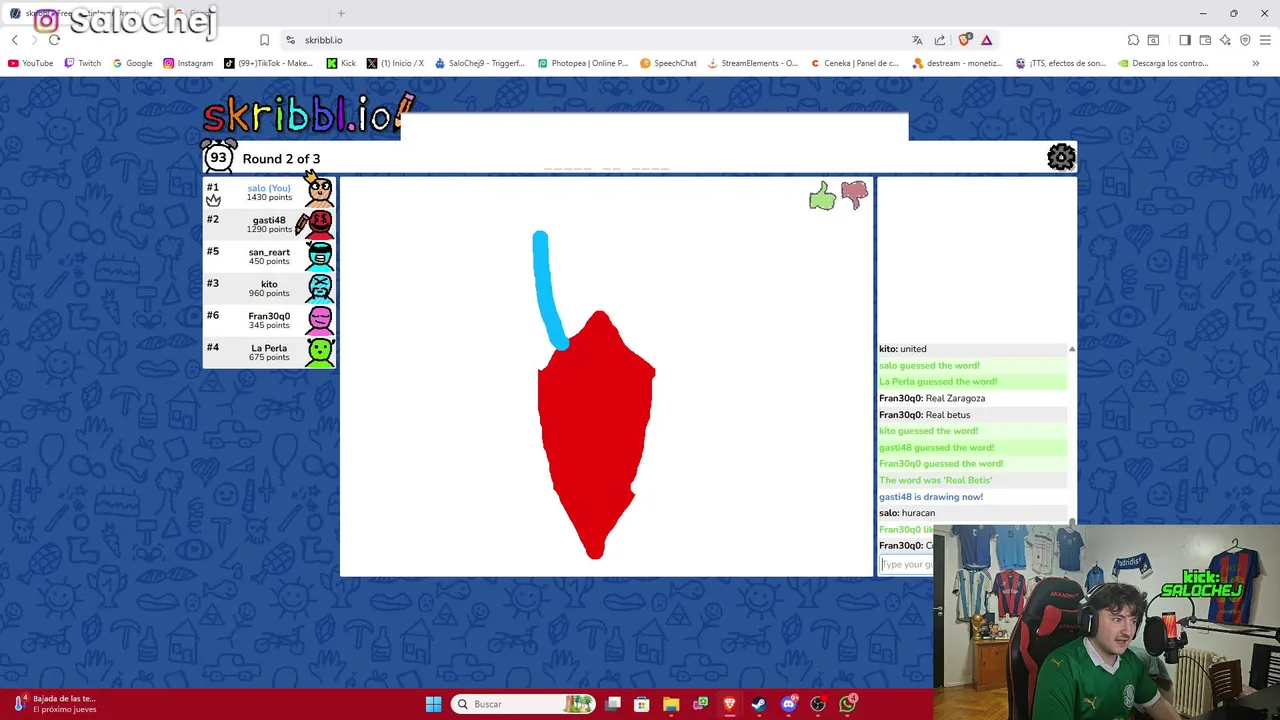Click the 'Round 2 of 3' label
1280x720 pixels.
281,159
